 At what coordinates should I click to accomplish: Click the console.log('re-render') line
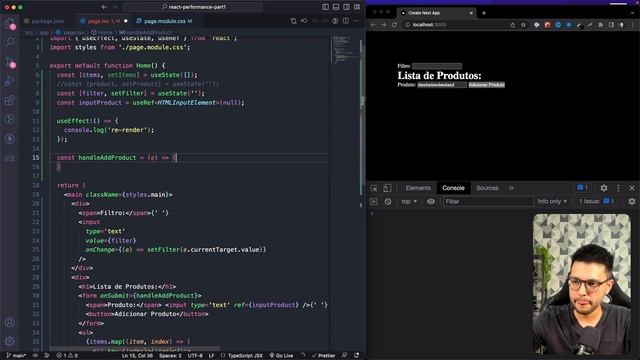[x=109, y=130]
